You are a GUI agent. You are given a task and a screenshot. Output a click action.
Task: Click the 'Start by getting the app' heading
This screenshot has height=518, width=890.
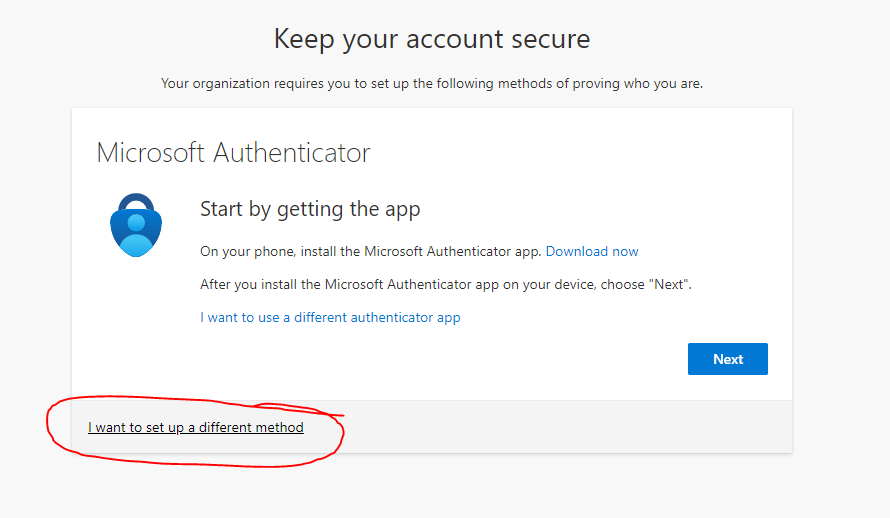click(x=310, y=209)
